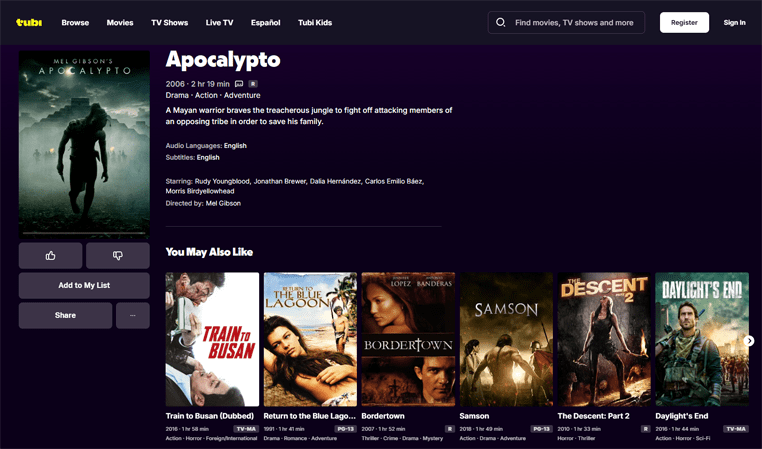Screen dimensions: 762x449
Task: Open the Daylight's End poster
Action: click(702, 339)
